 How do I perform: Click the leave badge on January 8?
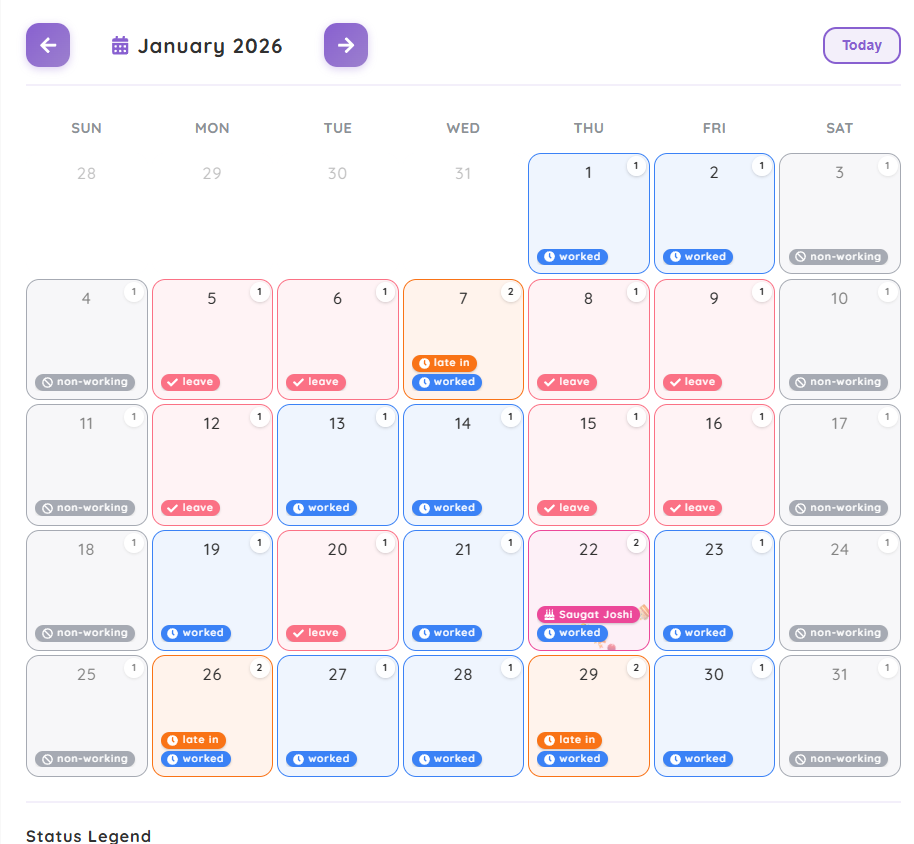click(x=566, y=382)
